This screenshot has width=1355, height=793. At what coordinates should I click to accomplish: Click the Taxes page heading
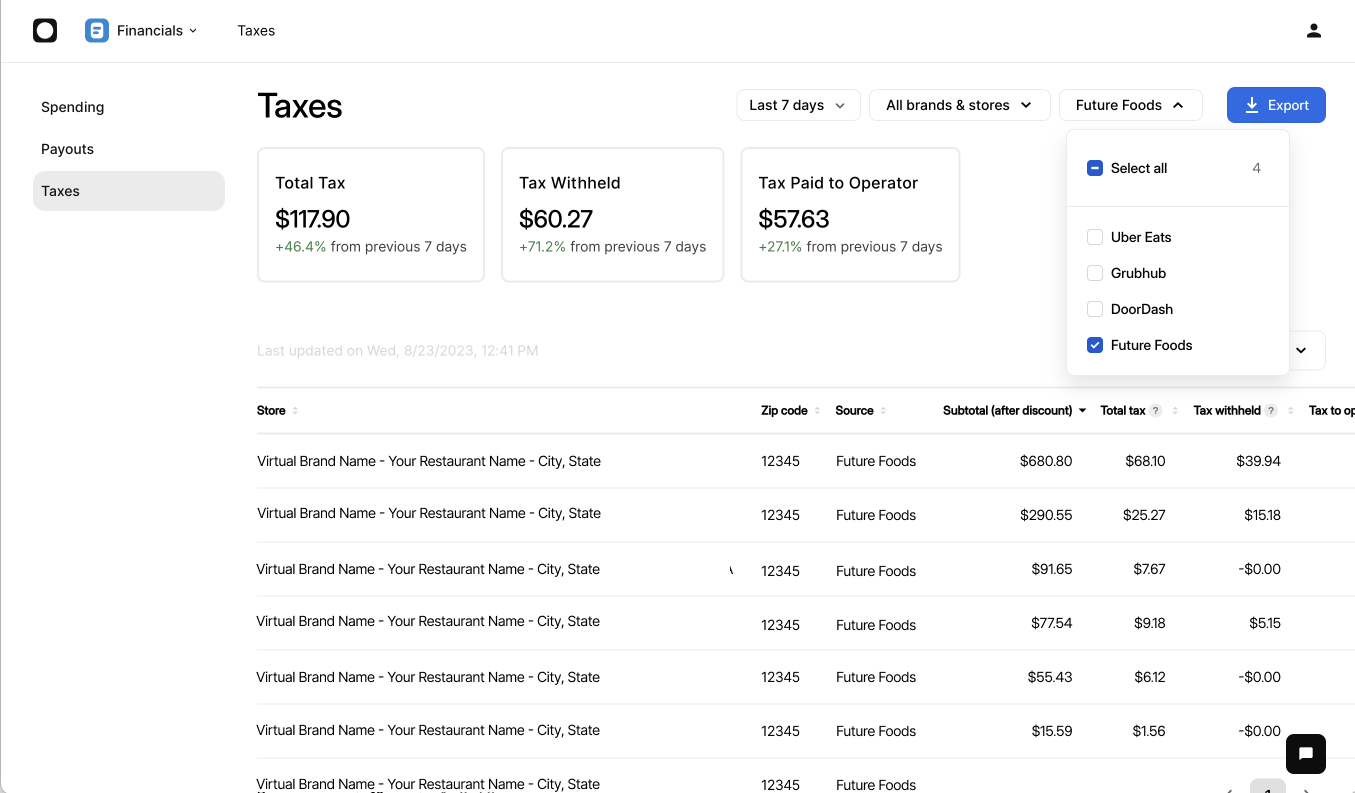point(300,106)
